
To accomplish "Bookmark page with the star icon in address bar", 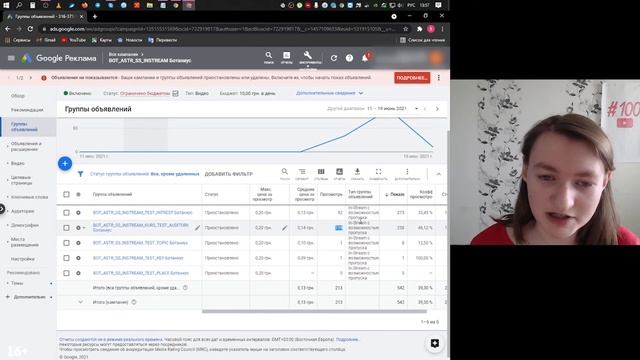I will point(405,29).
